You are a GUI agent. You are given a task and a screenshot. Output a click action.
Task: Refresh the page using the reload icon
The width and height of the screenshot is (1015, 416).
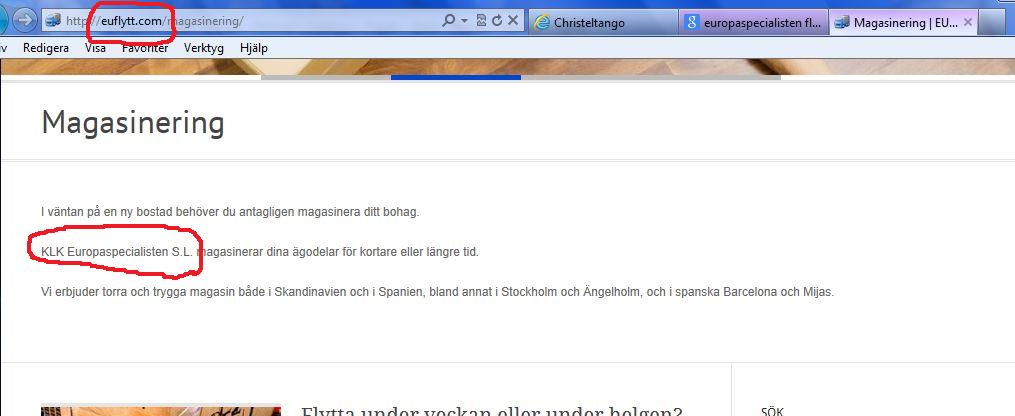(x=497, y=21)
